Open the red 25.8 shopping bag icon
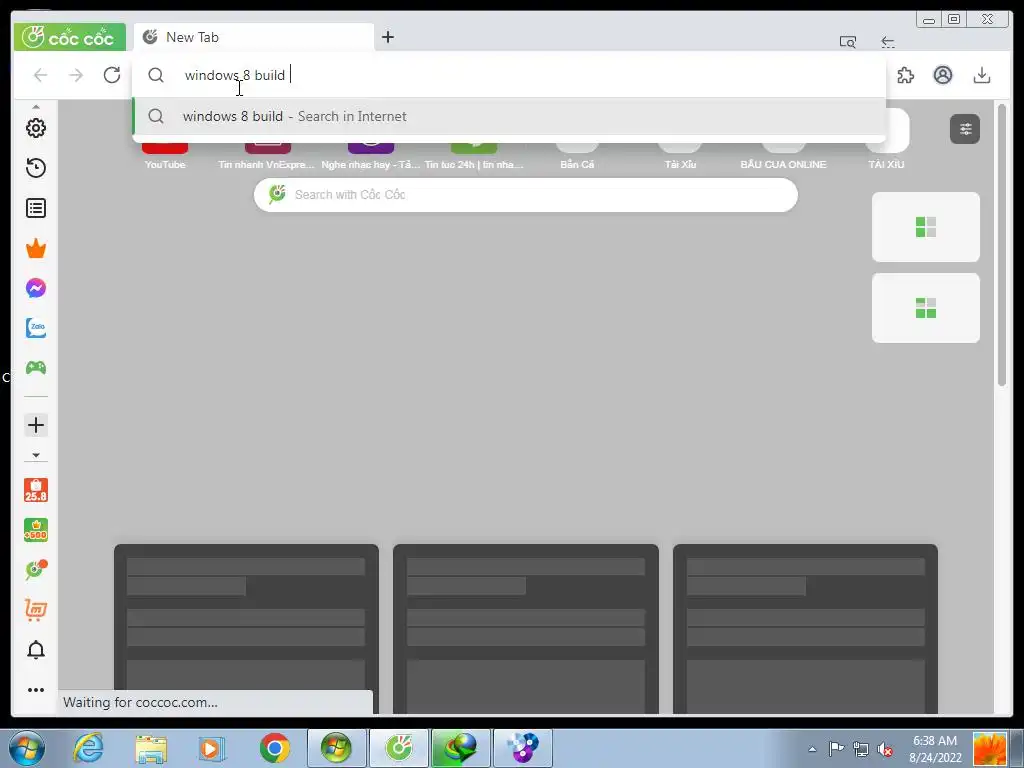1024x768 pixels. coord(36,490)
